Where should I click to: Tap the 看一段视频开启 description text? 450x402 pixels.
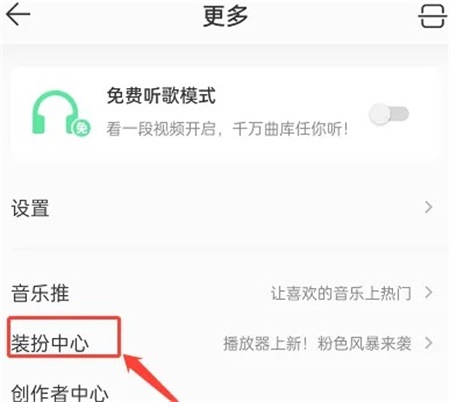(x=162, y=129)
